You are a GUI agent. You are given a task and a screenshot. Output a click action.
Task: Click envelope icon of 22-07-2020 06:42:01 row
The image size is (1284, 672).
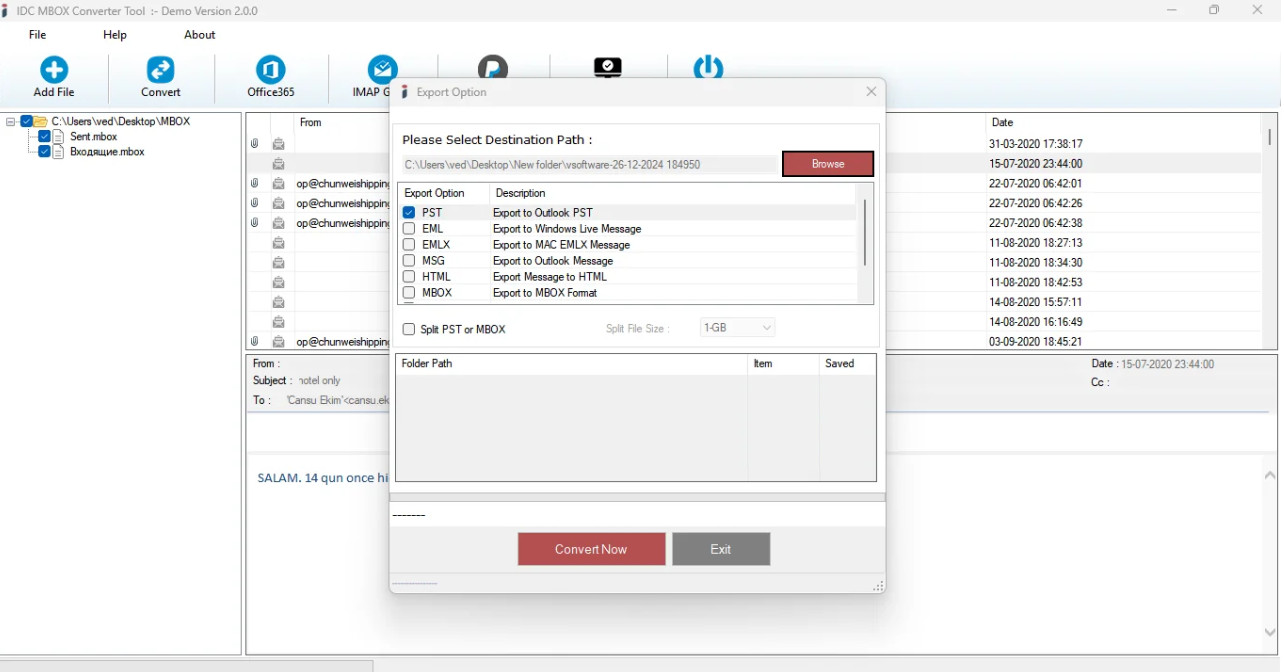click(x=279, y=184)
